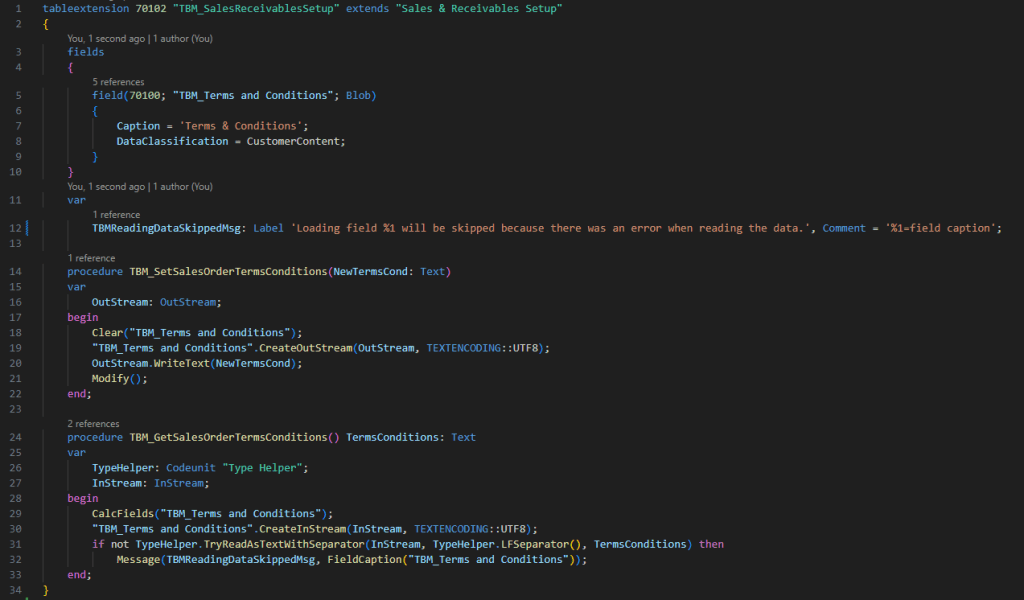Click the closing brace on line 34
Viewport: 1024px width, 600px height.
[x=45, y=589]
